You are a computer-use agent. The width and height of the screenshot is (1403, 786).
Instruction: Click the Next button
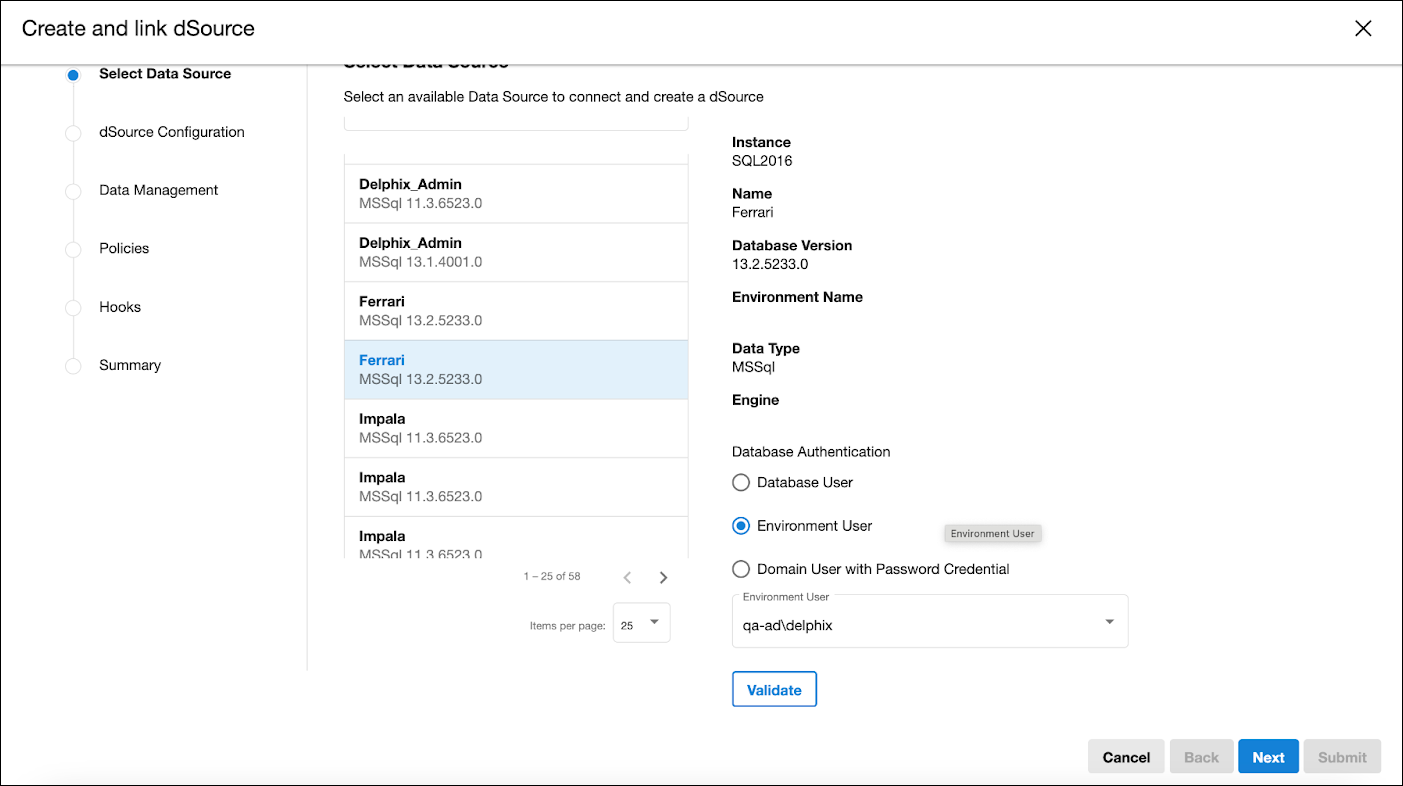pos(1267,757)
